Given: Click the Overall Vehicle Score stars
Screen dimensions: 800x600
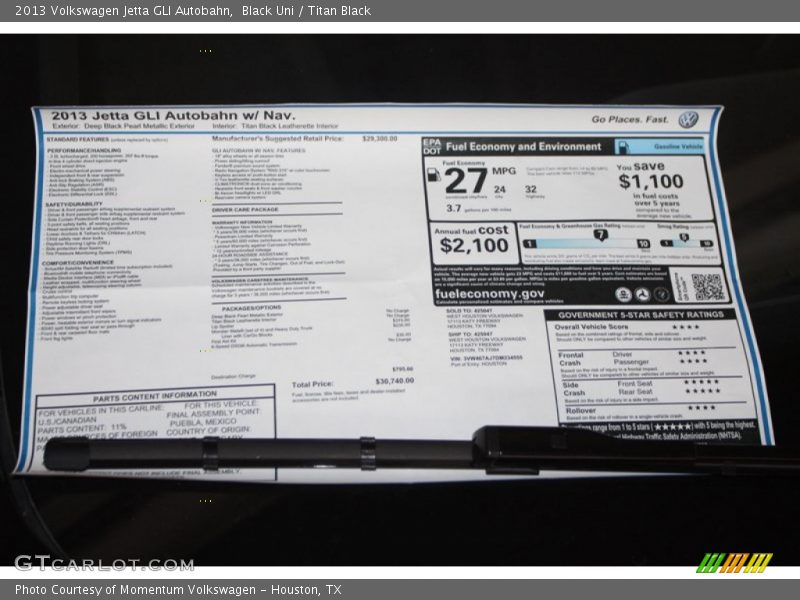Looking at the screenshot, I should [685, 327].
